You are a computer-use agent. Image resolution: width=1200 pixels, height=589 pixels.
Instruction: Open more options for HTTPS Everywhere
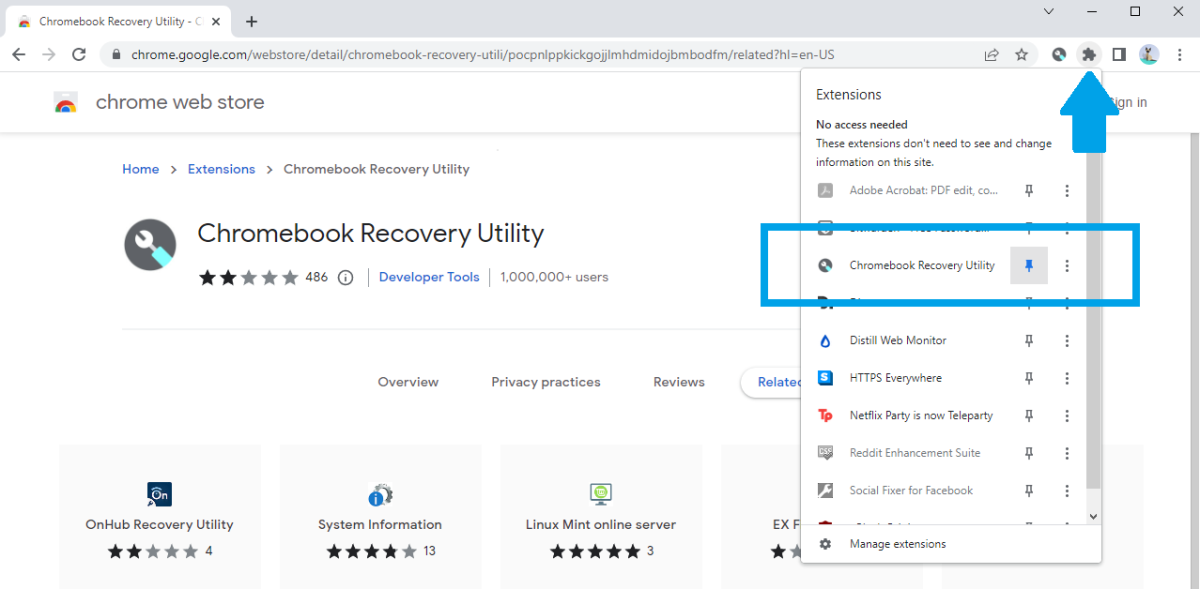[x=1067, y=378]
